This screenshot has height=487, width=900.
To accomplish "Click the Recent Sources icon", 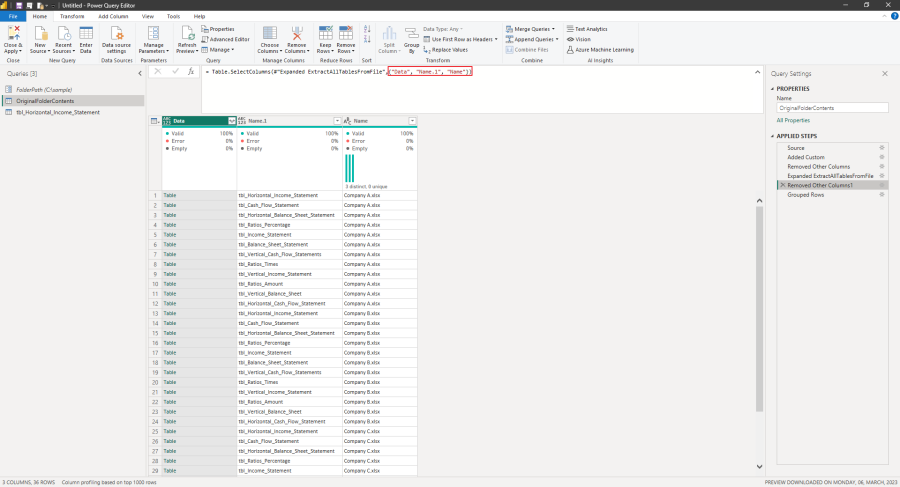I will point(64,33).
